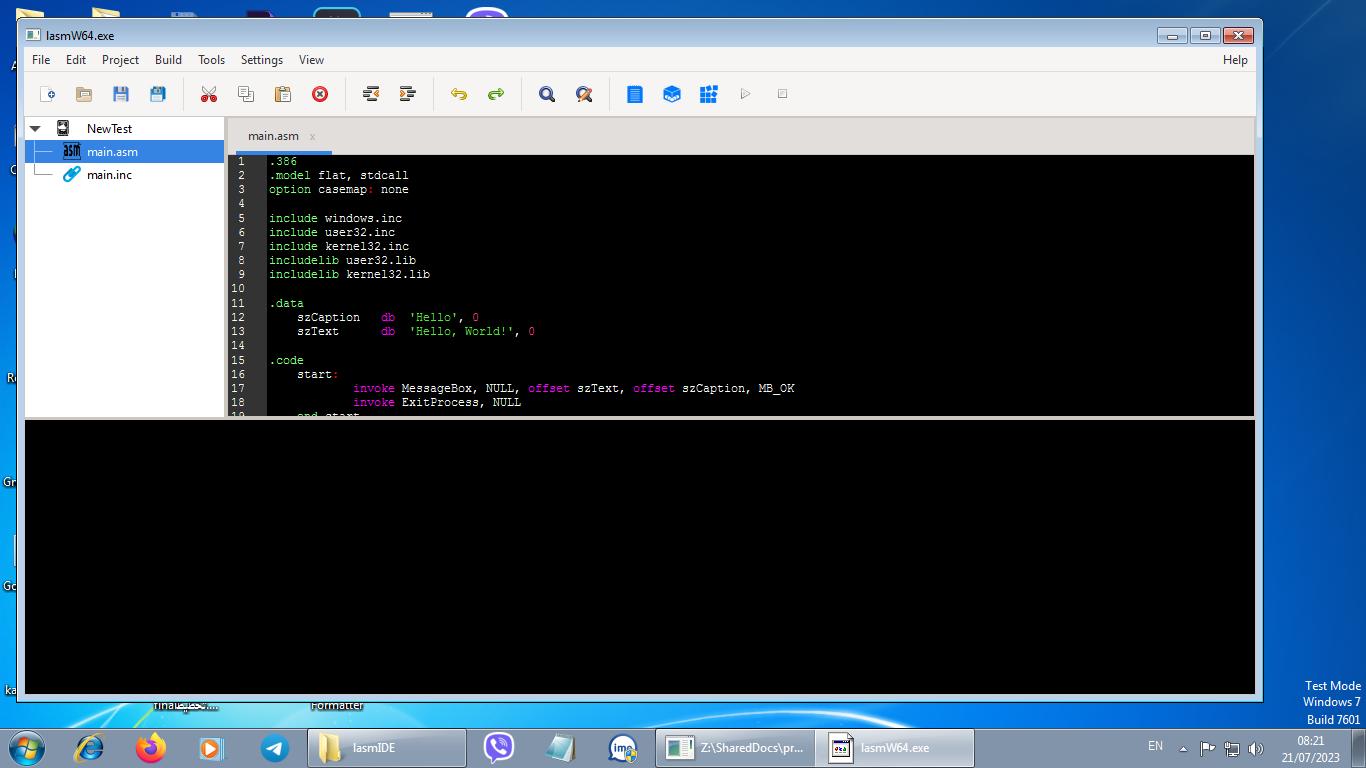Switch to the Z:\SharedDocs taskbar window
The height and width of the screenshot is (768, 1366).
735,747
